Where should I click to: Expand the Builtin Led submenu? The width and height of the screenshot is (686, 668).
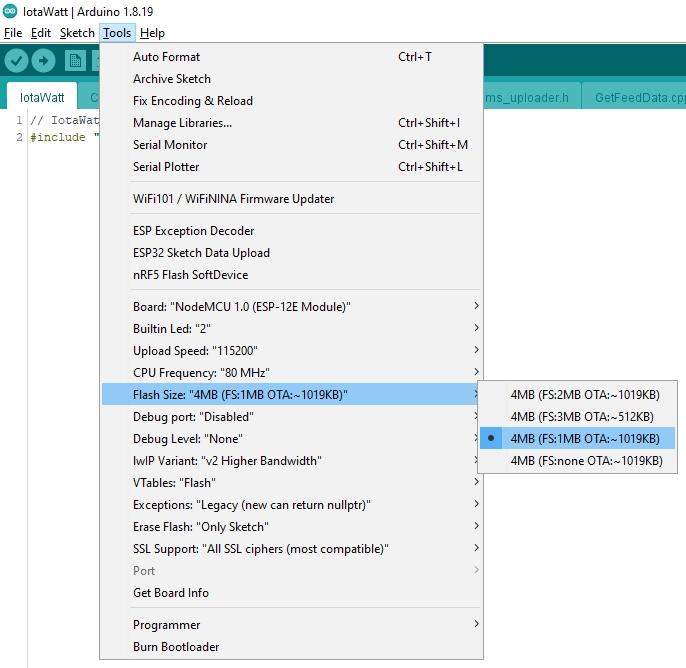tap(292, 329)
